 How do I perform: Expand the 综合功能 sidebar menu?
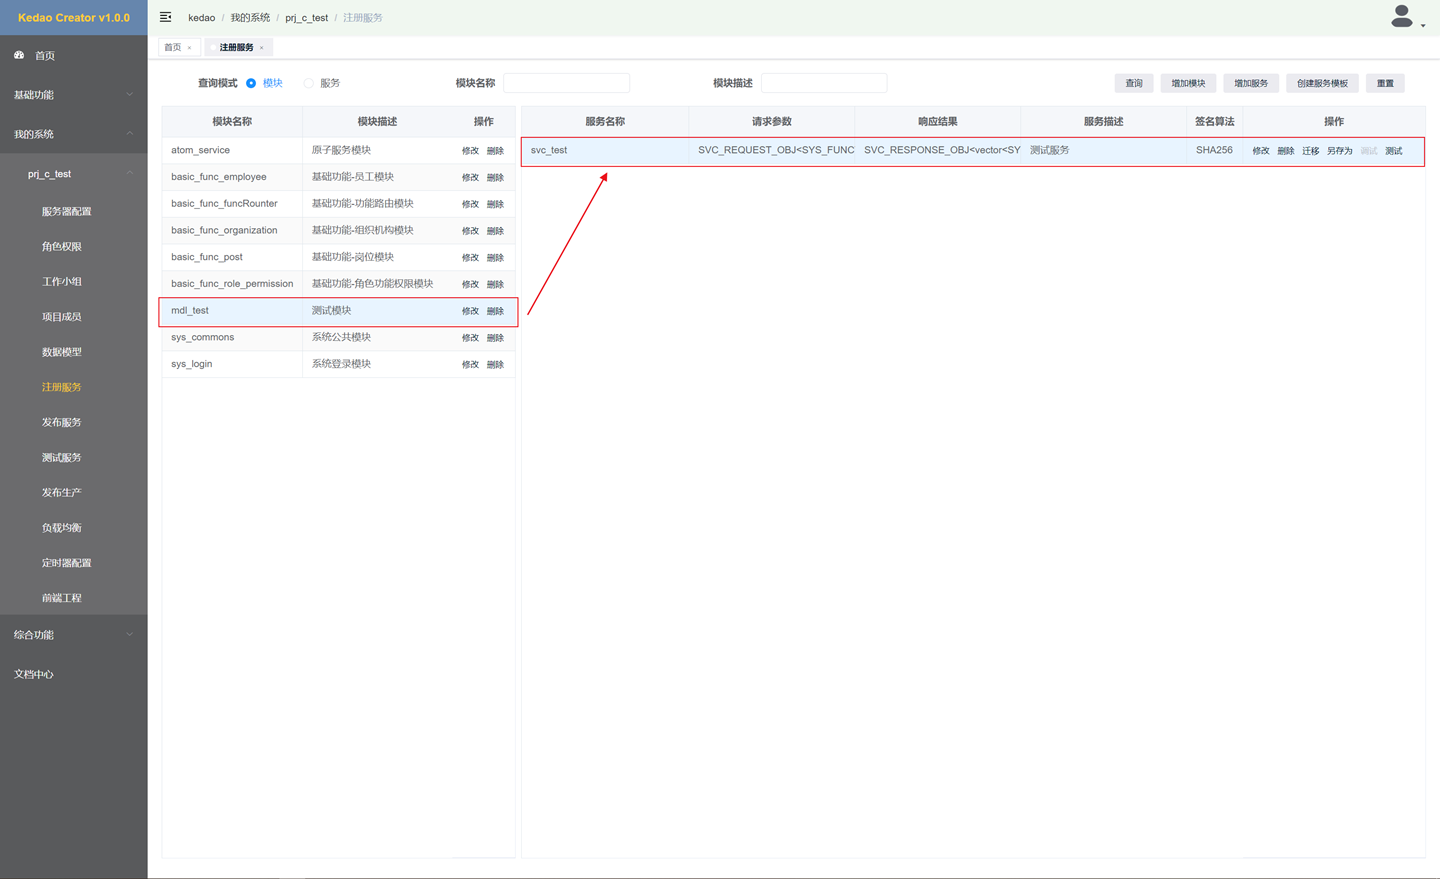pos(74,635)
